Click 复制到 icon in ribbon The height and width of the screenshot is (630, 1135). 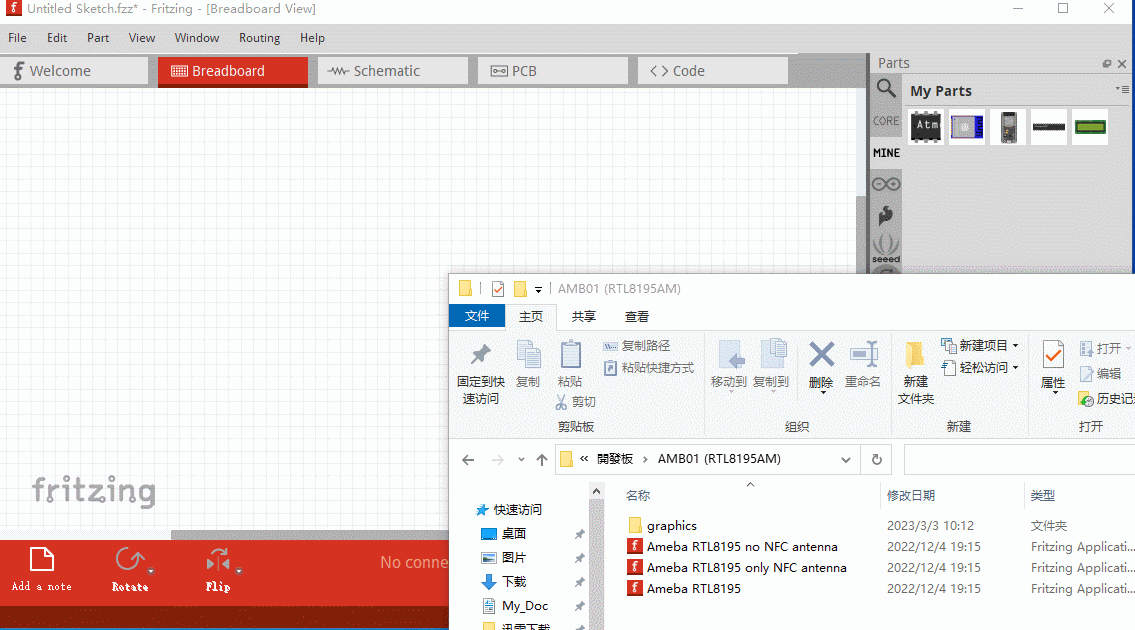[x=772, y=355]
